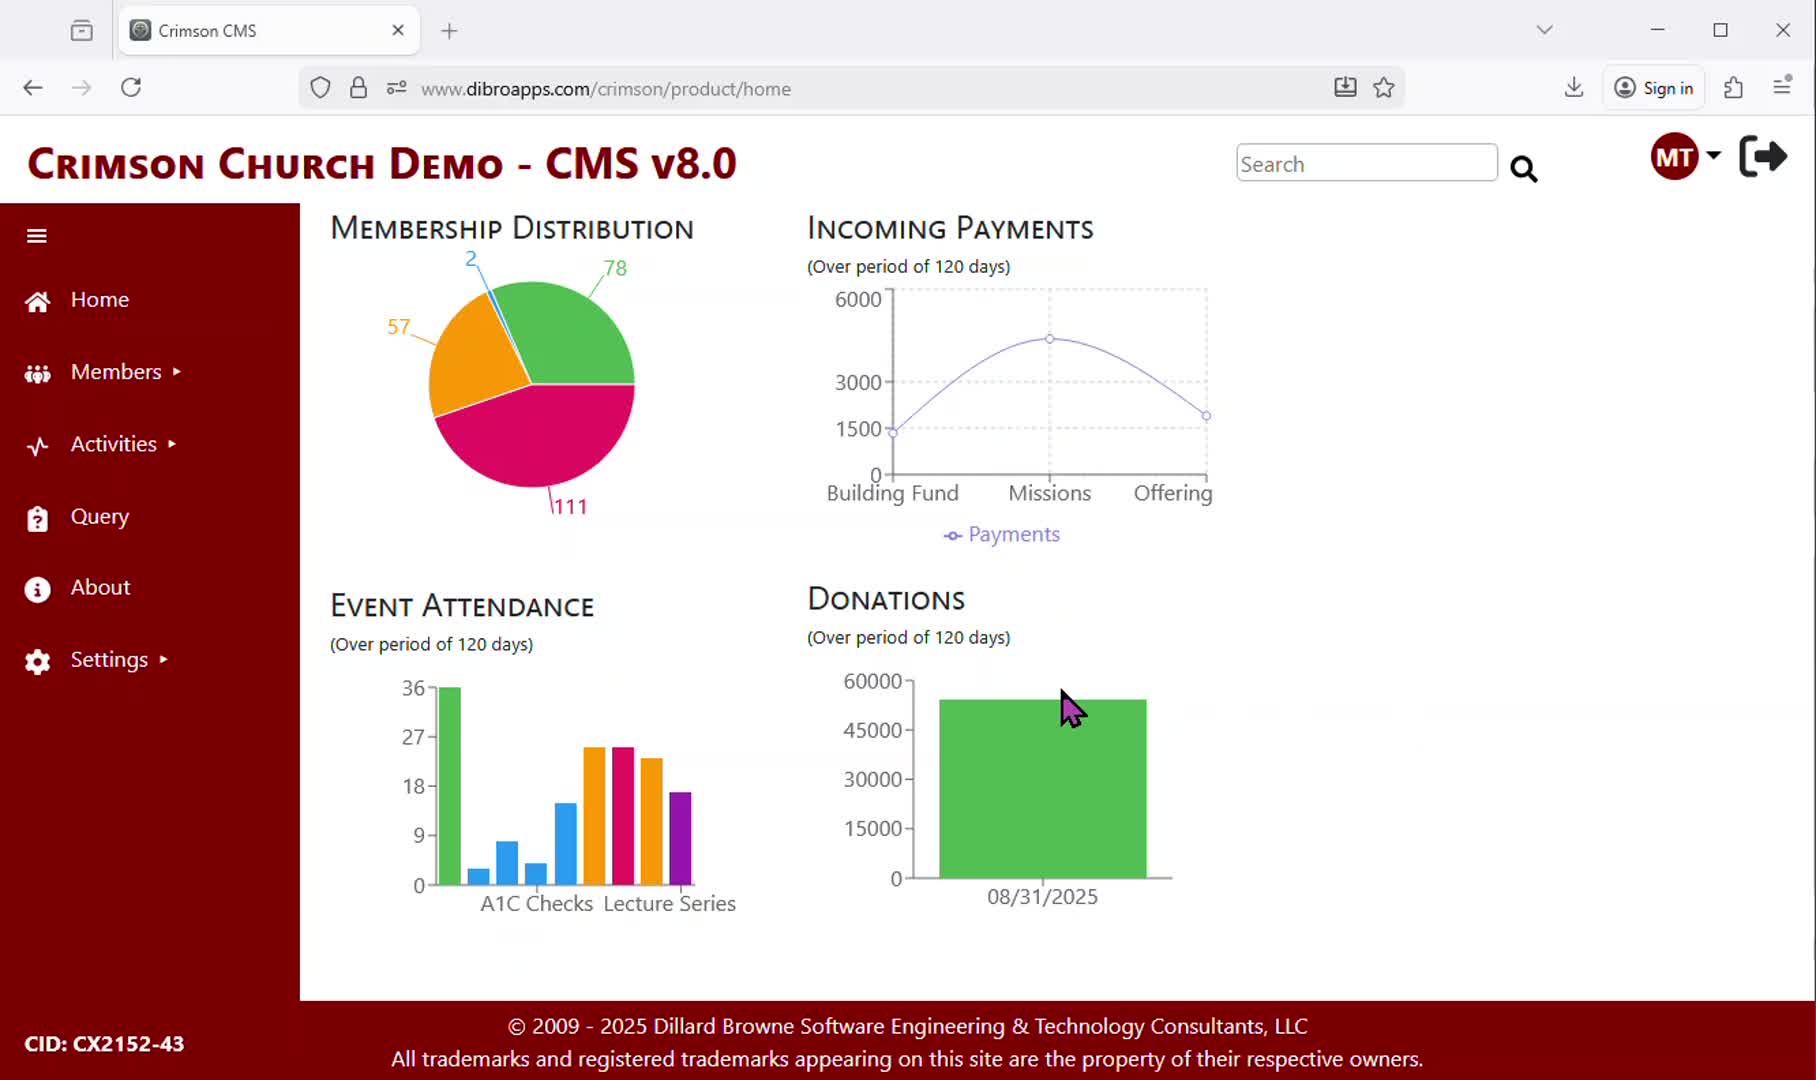Click the logout arrow icon

coord(1763,157)
